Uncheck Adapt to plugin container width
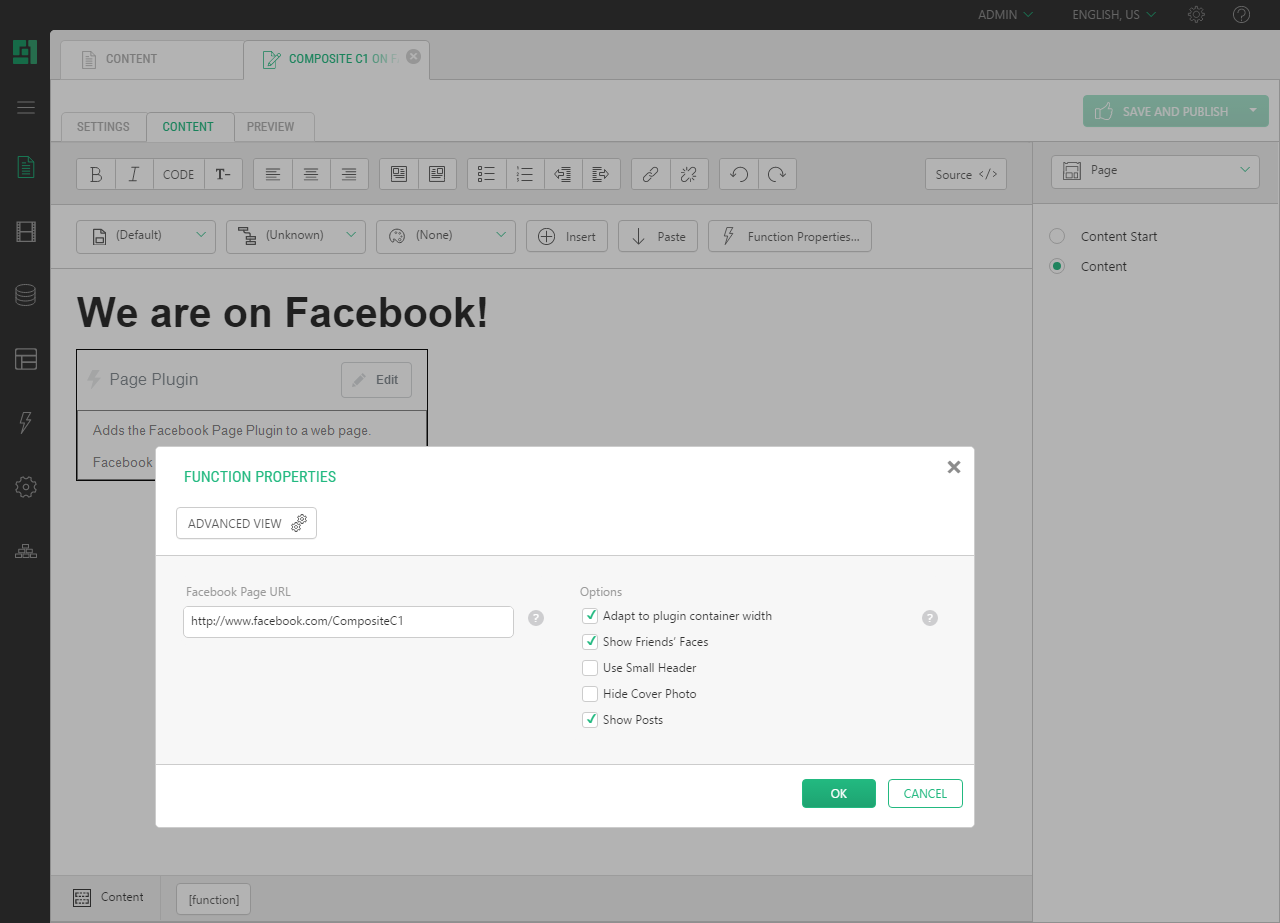This screenshot has width=1280, height=923. [x=590, y=616]
